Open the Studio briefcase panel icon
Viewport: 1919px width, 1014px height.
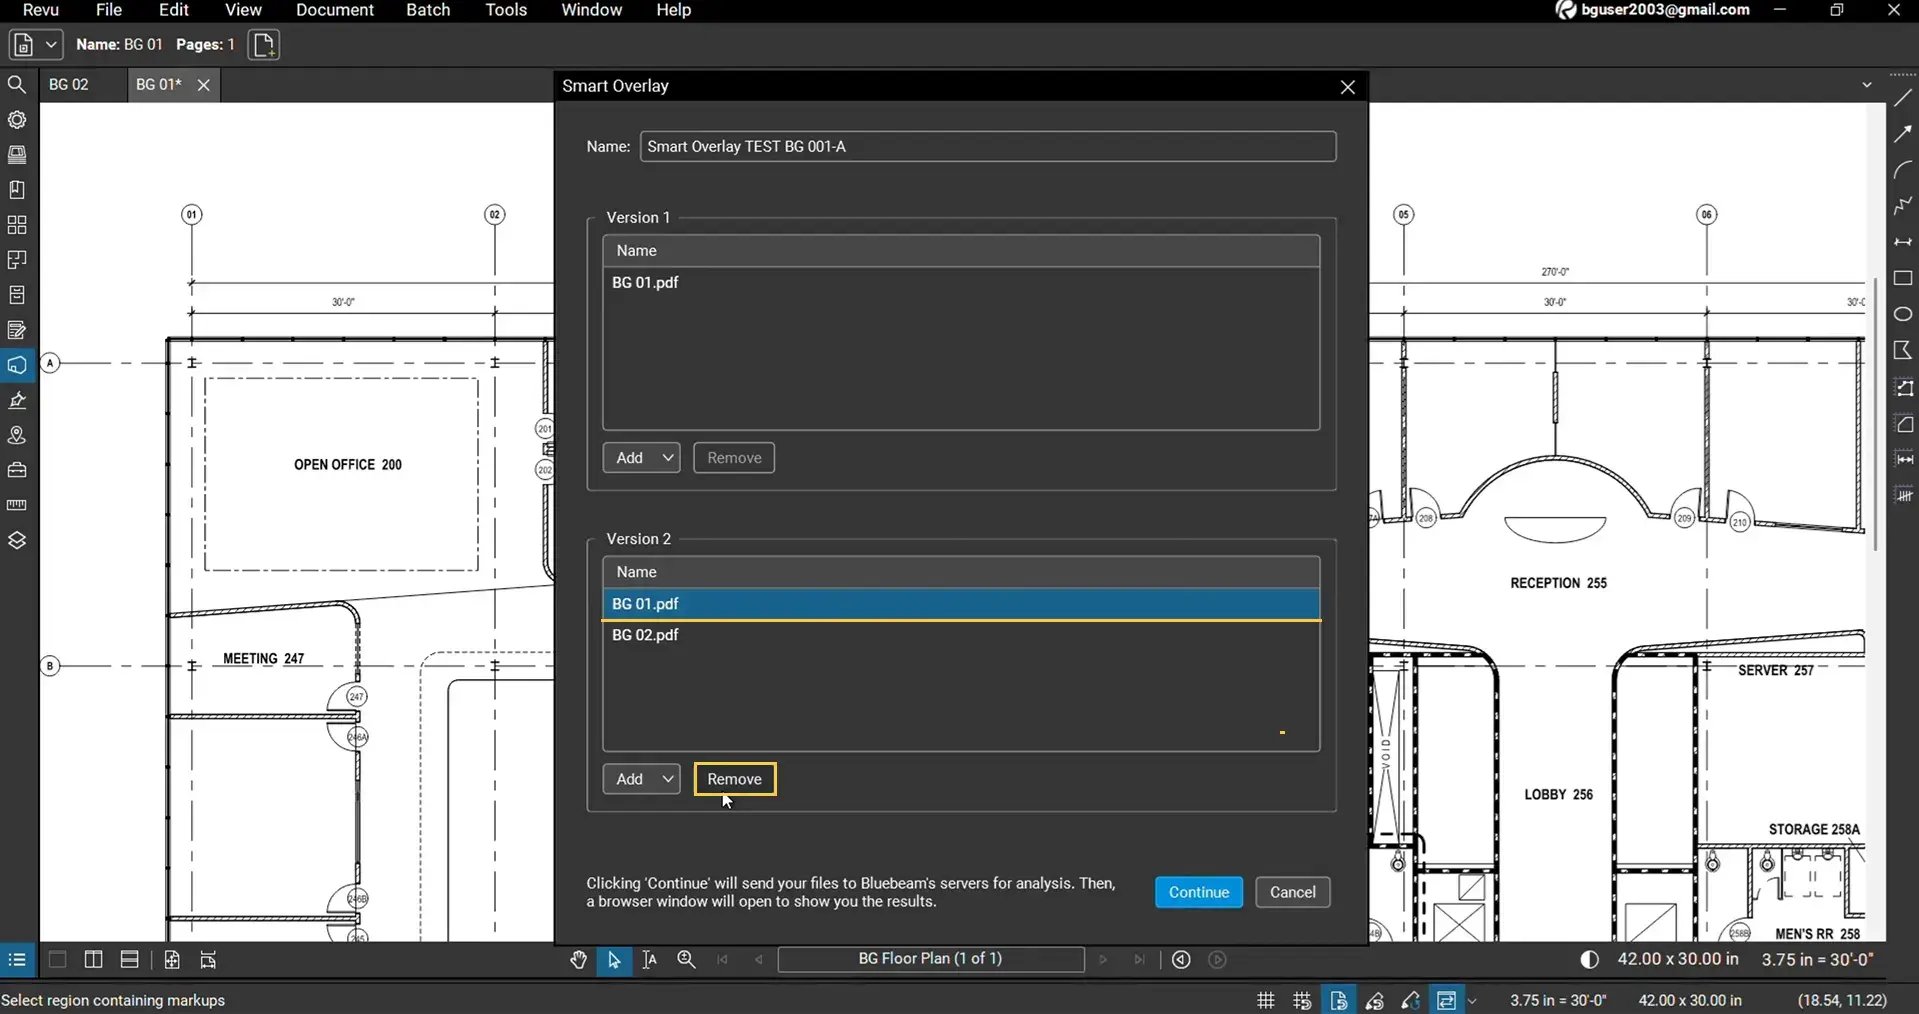point(17,470)
